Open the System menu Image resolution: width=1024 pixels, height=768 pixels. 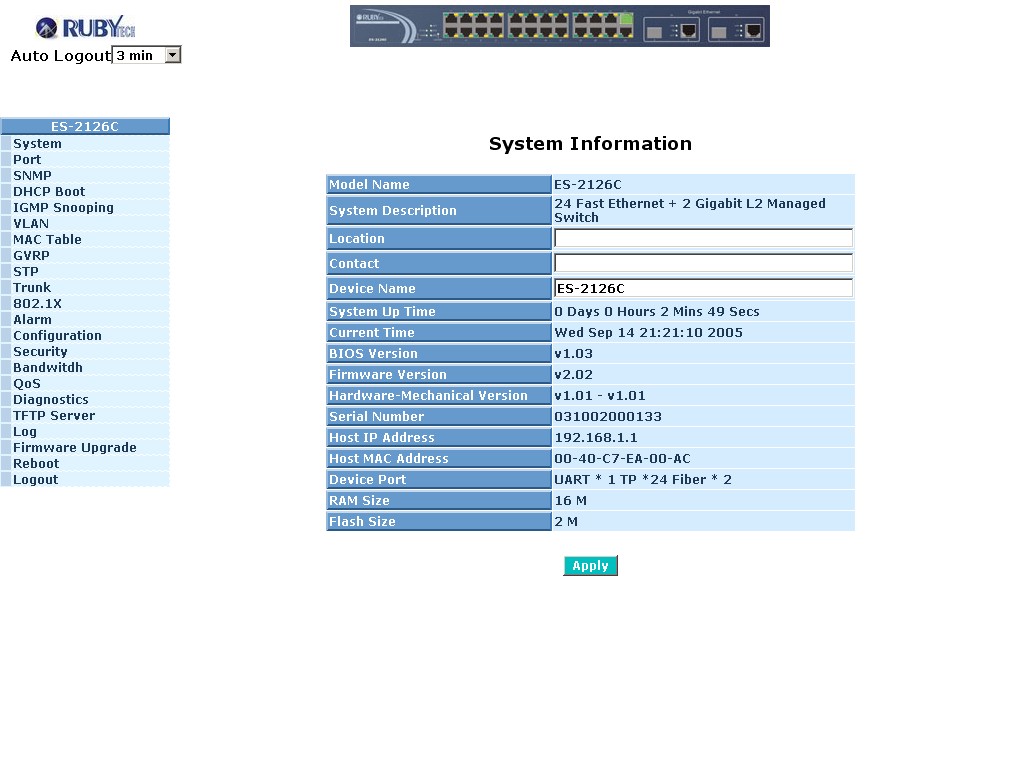(x=37, y=144)
